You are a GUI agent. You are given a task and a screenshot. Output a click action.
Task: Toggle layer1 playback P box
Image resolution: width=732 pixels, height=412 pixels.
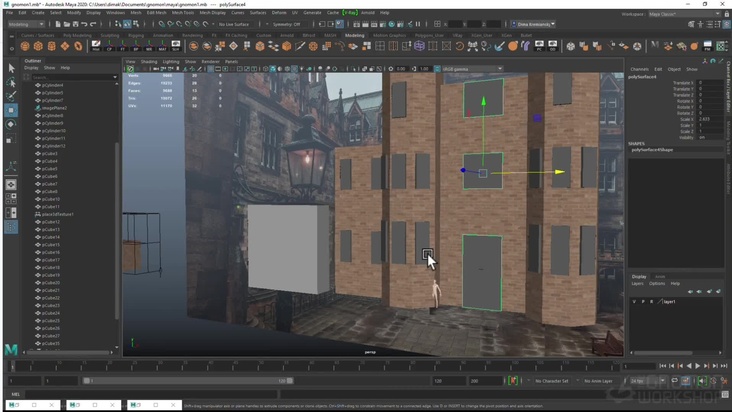click(x=643, y=301)
